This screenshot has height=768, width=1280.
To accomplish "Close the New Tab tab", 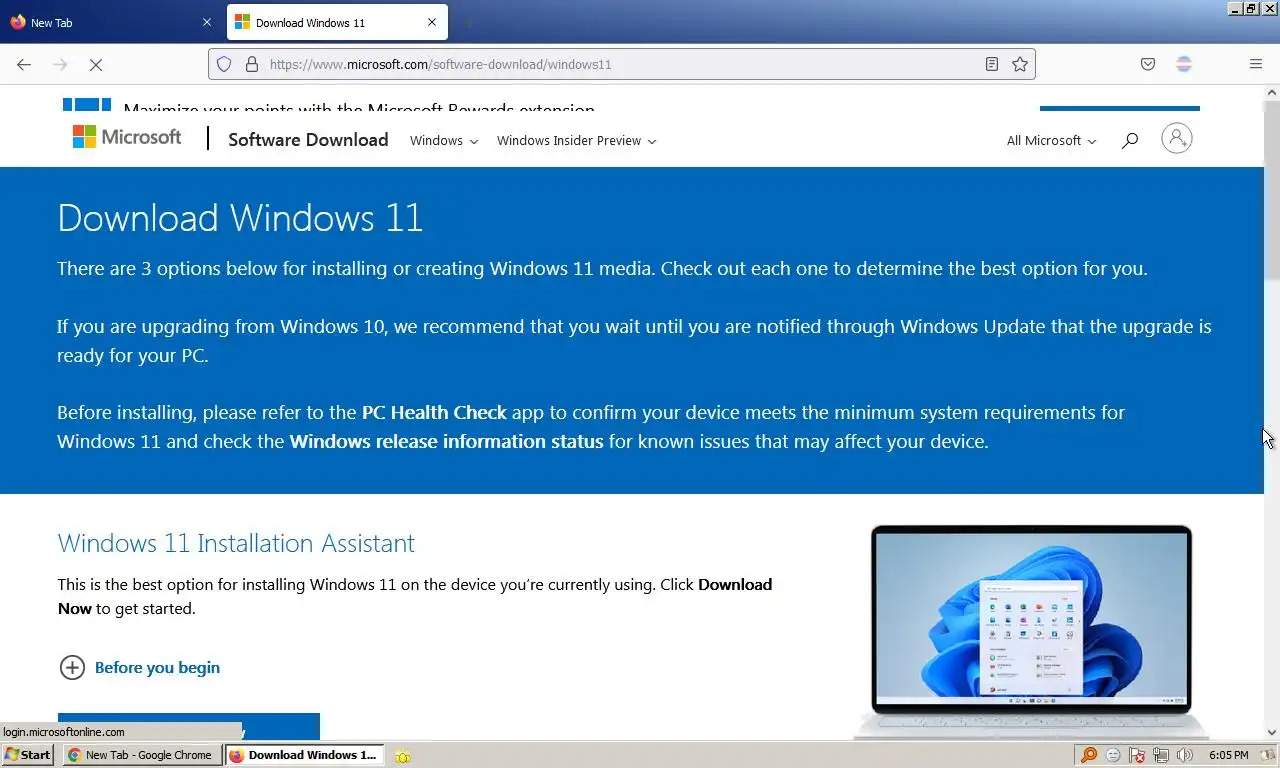I will pyautogui.click(x=207, y=22).
